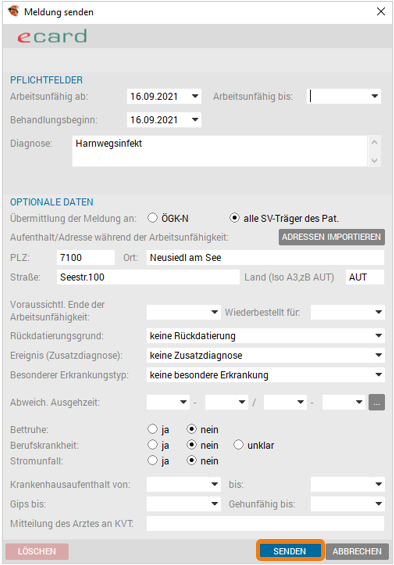Expand the Ereignis (Zusatzdiagnose) dropdown
The height and width of the screenshot is (565, 394).
click(378, 355)
